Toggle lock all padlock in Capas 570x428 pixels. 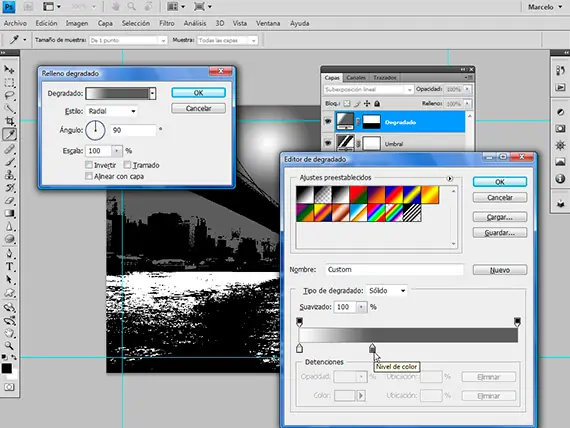(377, 104)
